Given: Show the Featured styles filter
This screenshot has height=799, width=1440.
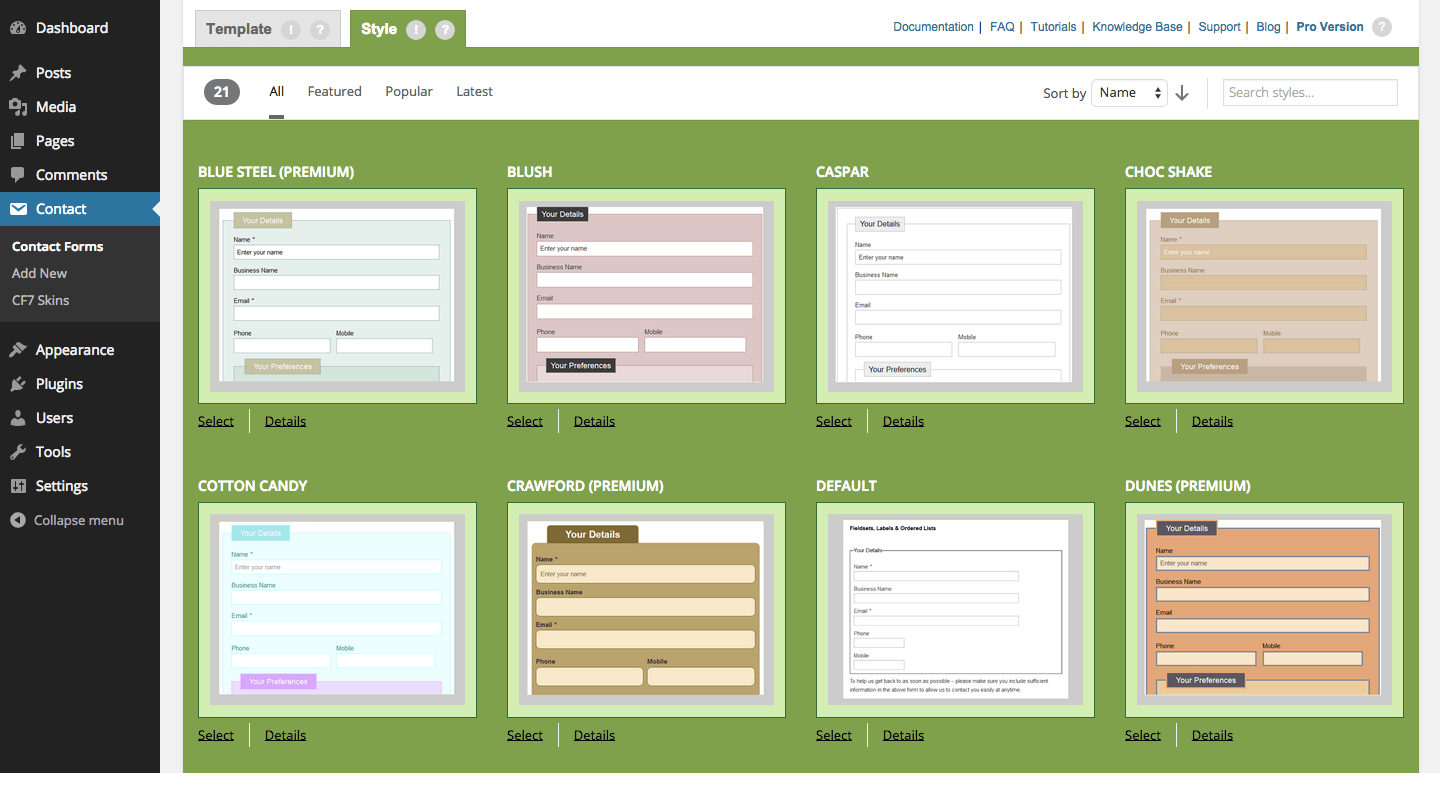Looking at the screenshot, I should tap(334, 91).
